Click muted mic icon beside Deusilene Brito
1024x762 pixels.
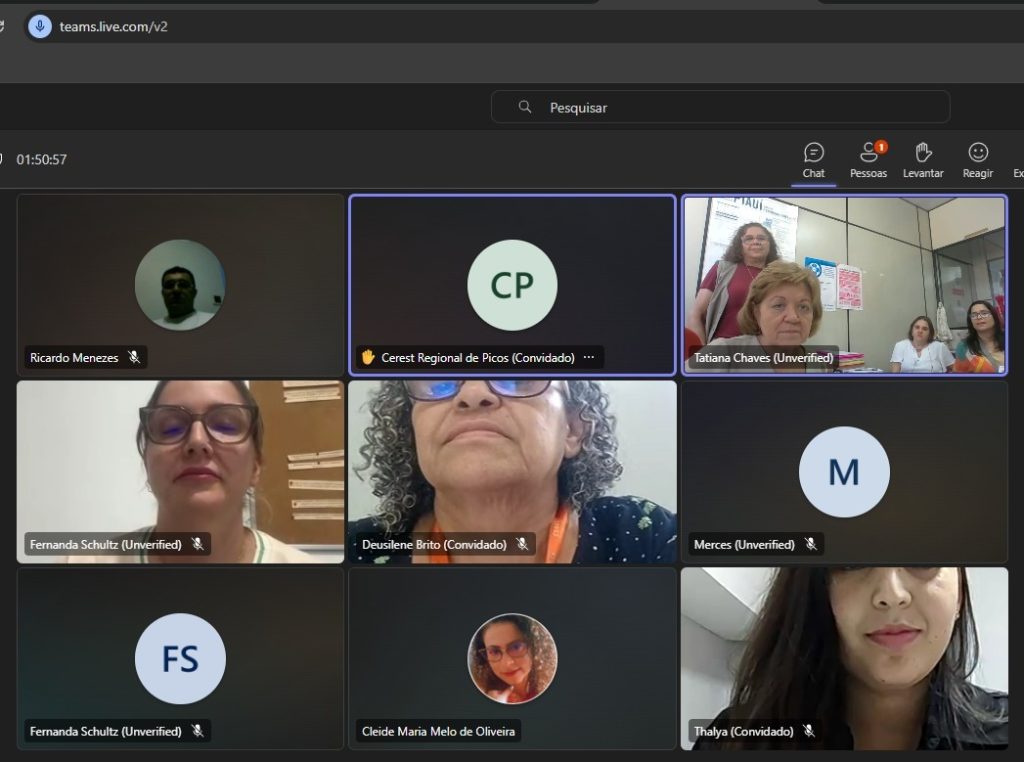[x=522, y=544]
